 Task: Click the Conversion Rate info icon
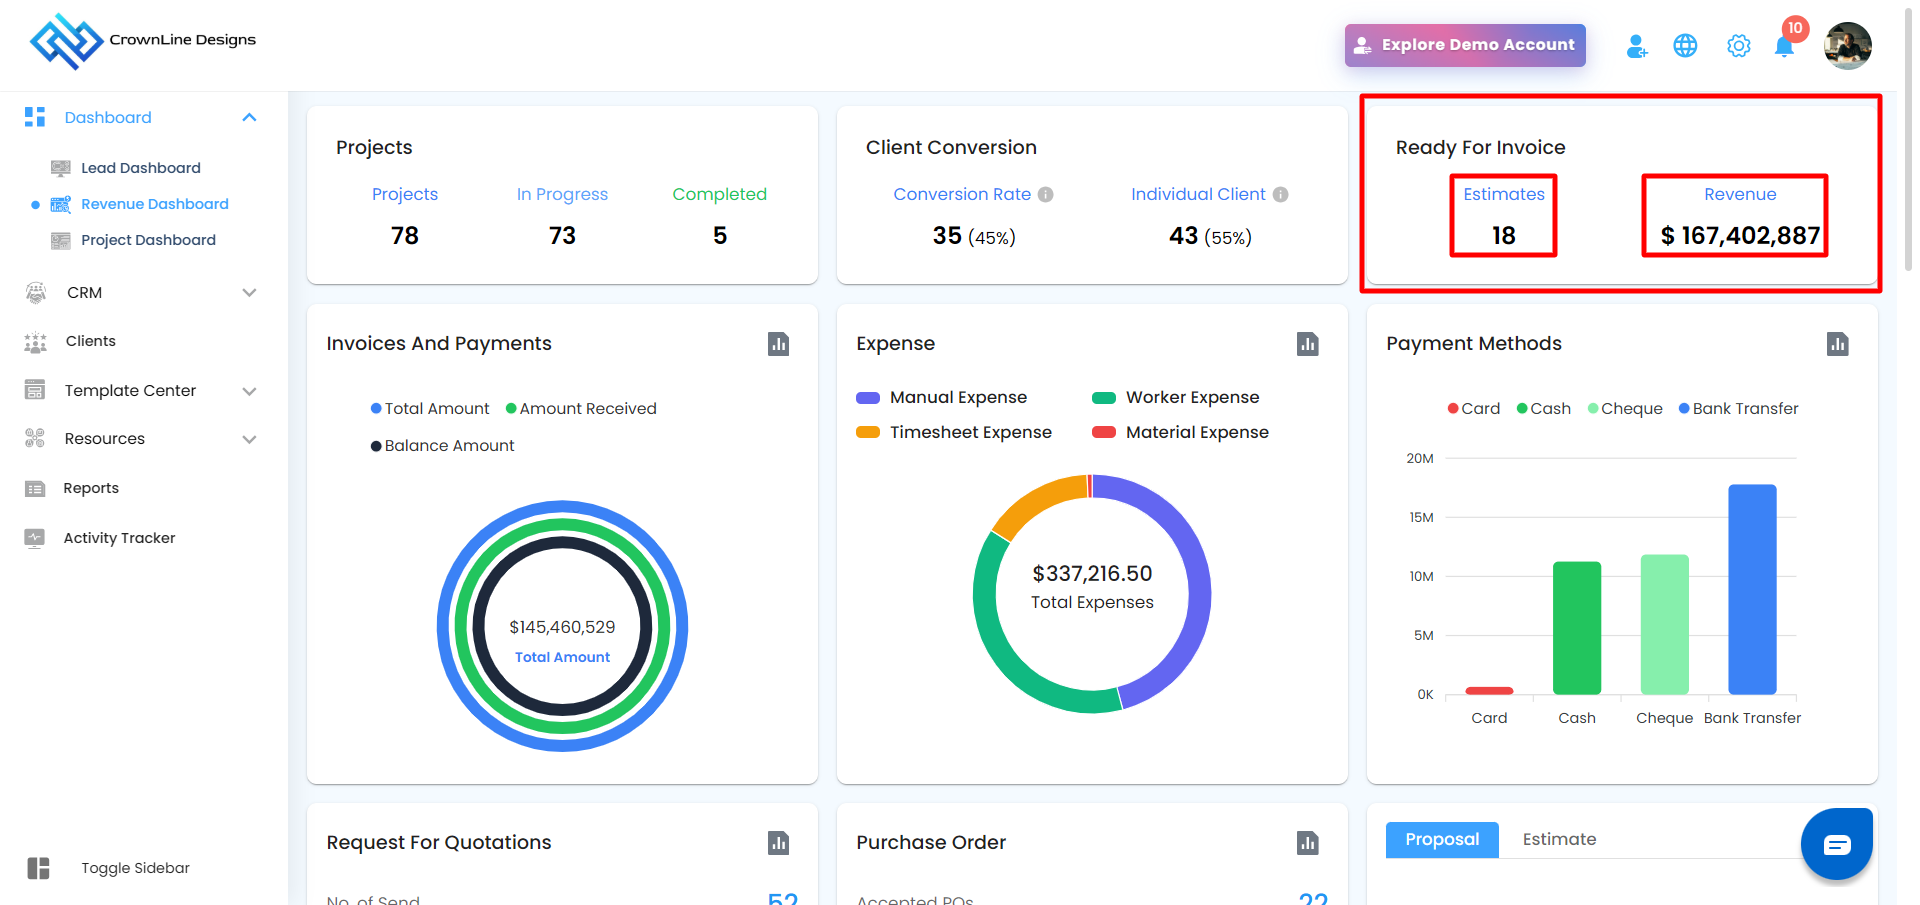coord(1045,195)
